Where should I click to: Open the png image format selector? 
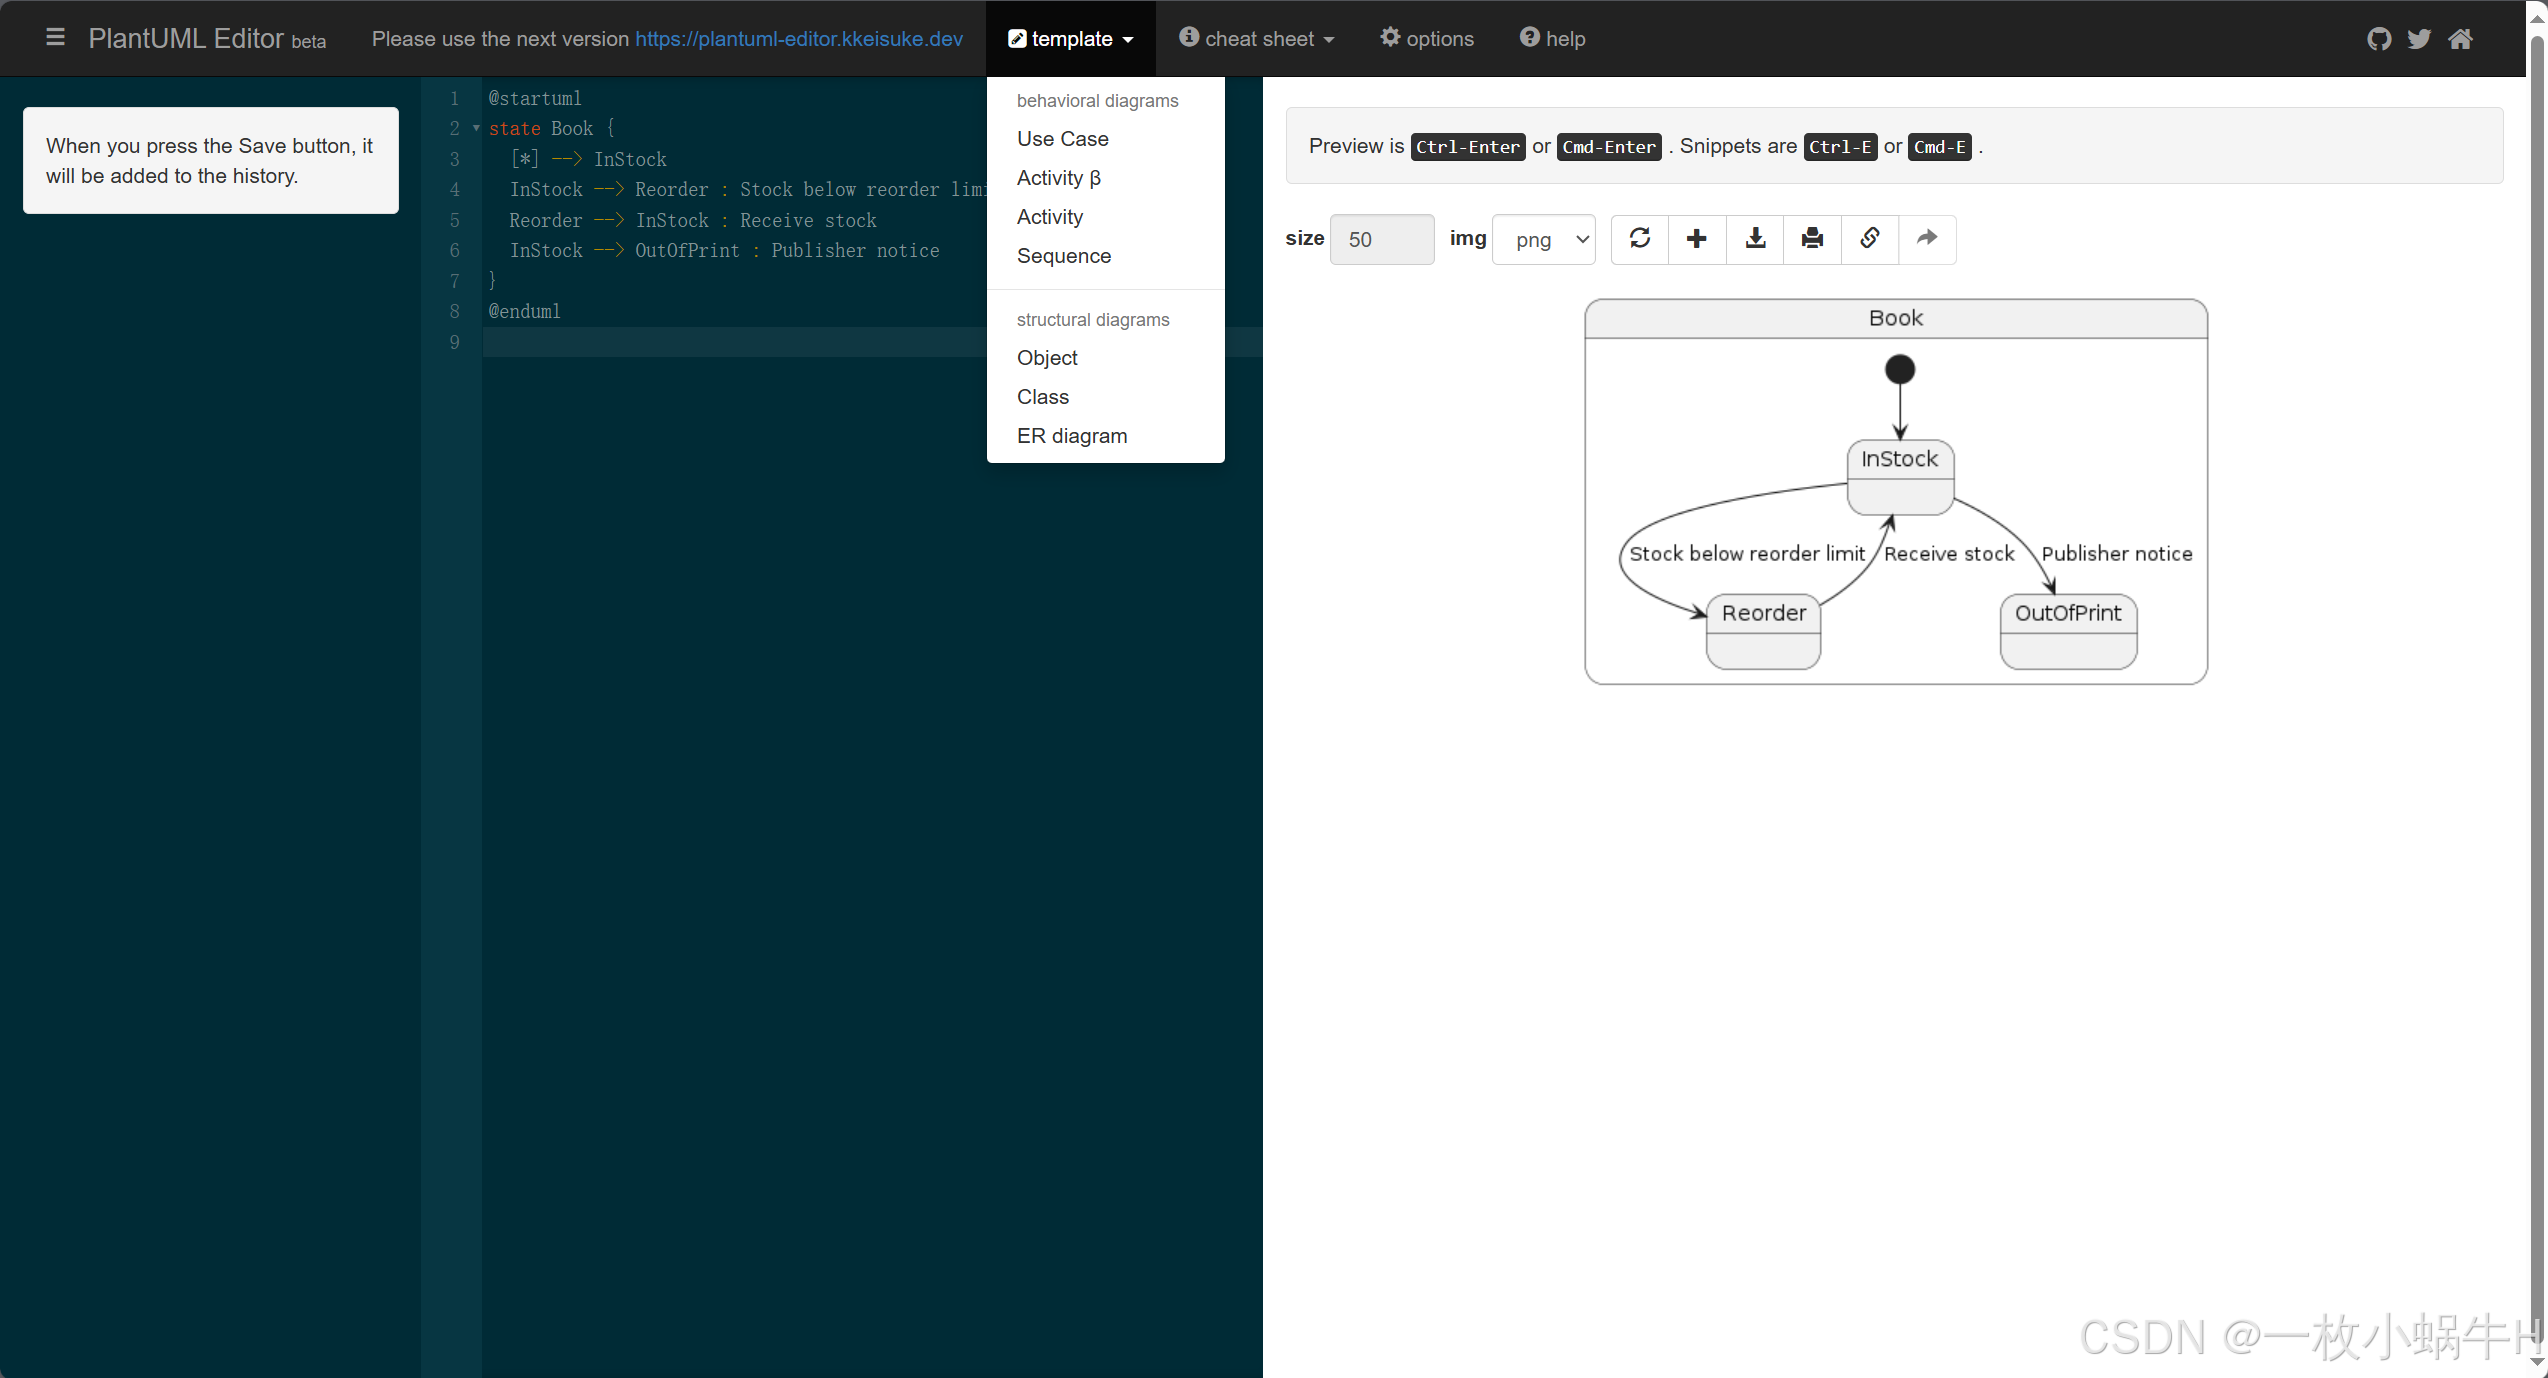[1543, 240]
